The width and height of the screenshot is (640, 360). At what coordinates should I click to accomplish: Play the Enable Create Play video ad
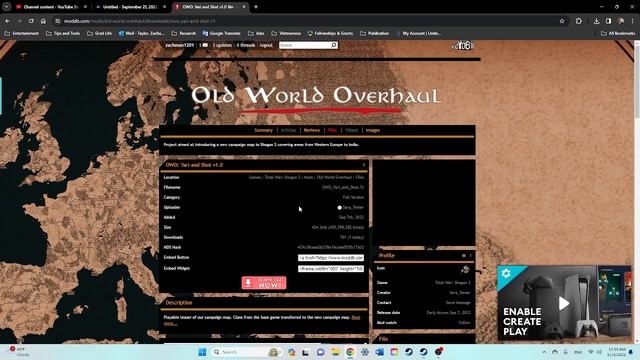(x=564, y=303)
